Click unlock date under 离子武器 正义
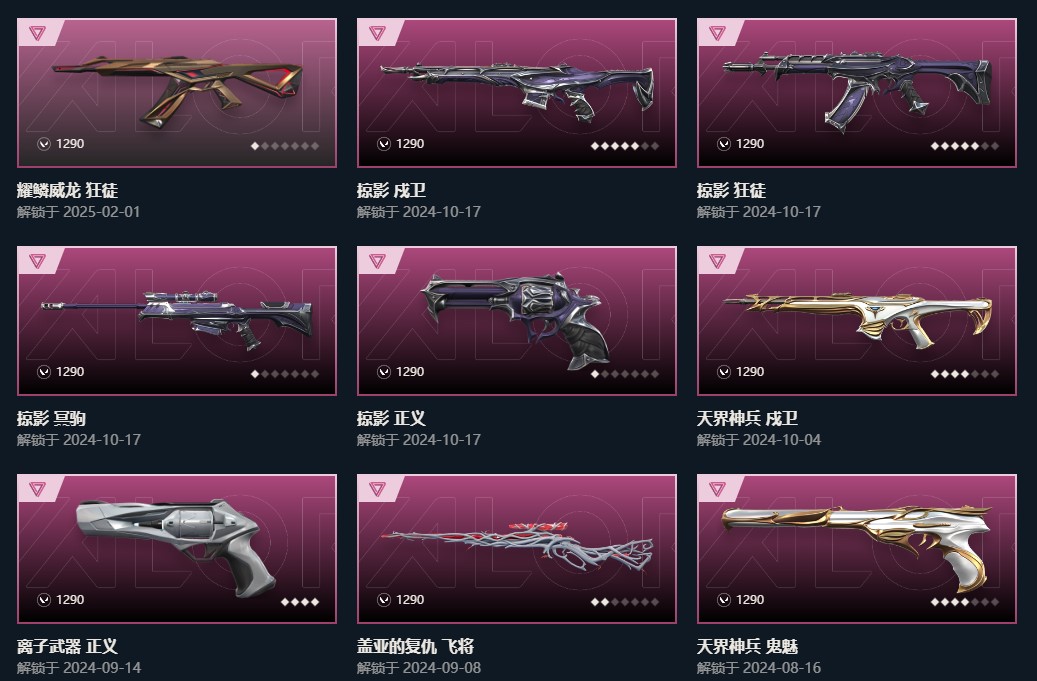Viewport: 1037px width, 681px height. pos(79,668)
